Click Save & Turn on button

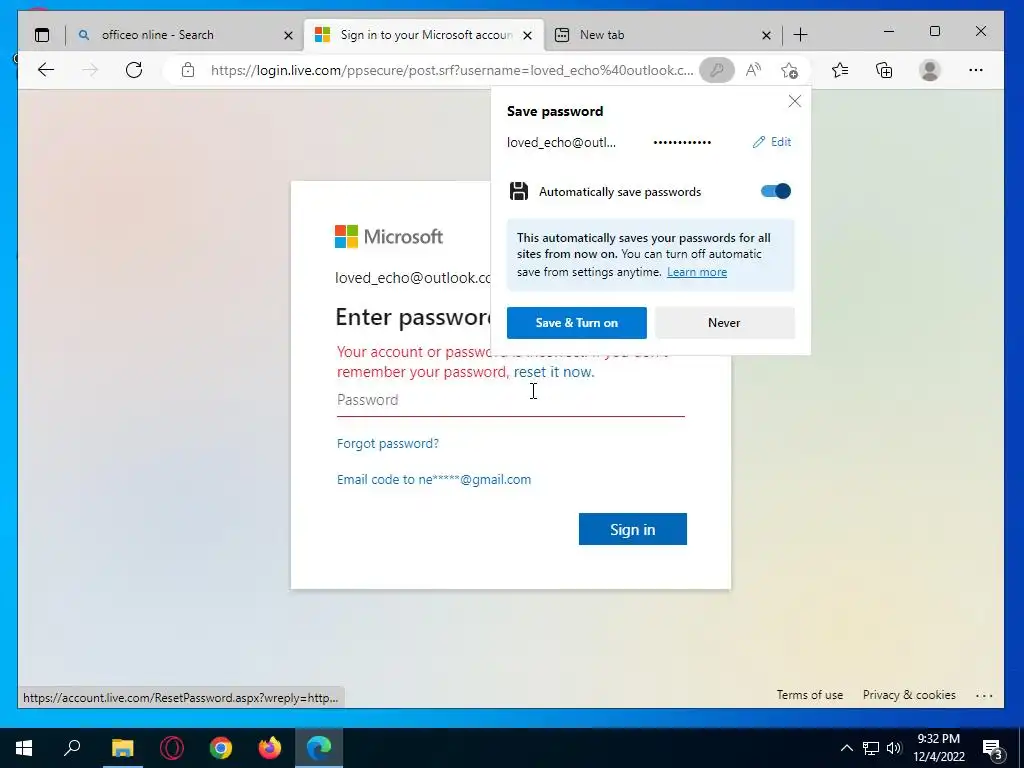click(x=577, y=323)
